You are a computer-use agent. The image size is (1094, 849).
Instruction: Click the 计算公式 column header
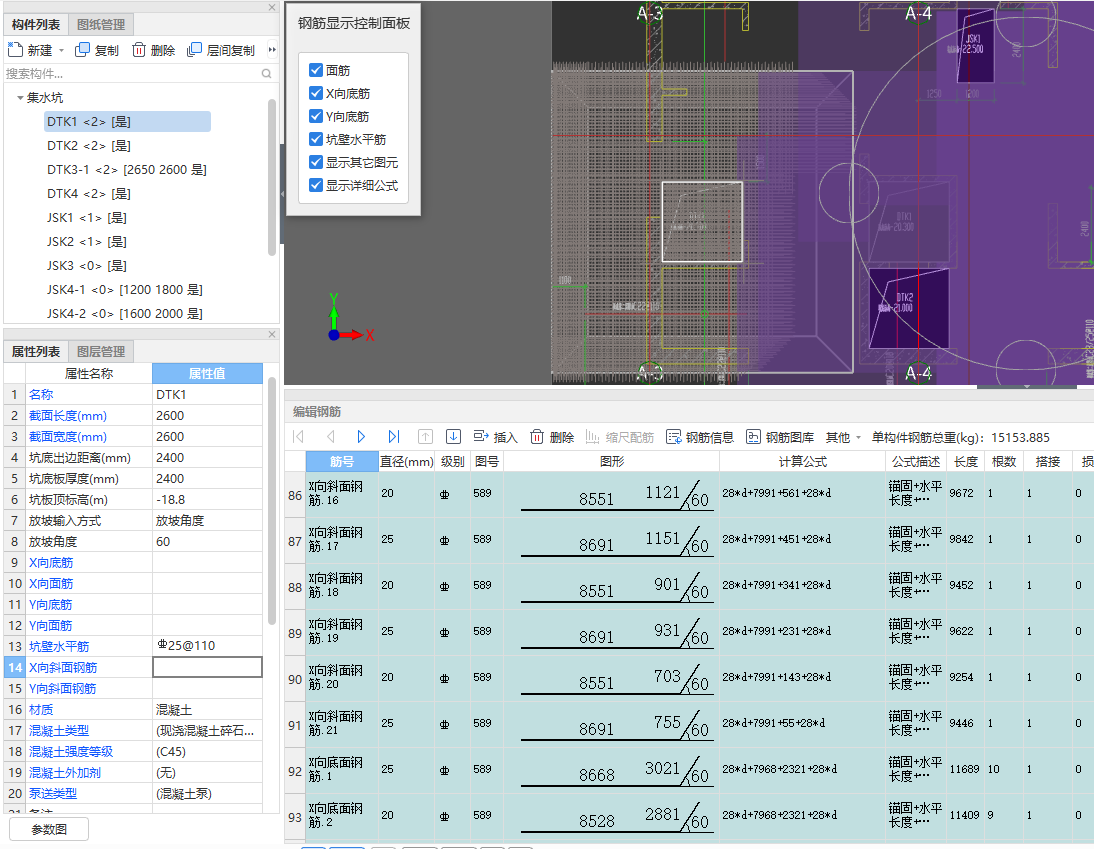click(802, 461)
